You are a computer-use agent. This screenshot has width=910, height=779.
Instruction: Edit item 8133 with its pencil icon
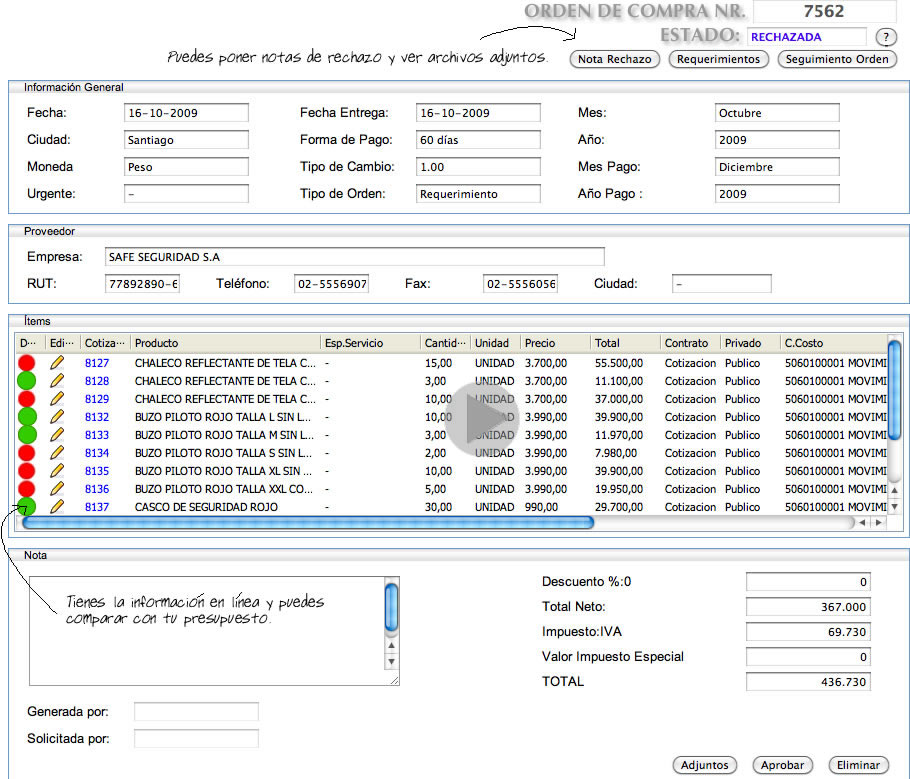point(57,435)
